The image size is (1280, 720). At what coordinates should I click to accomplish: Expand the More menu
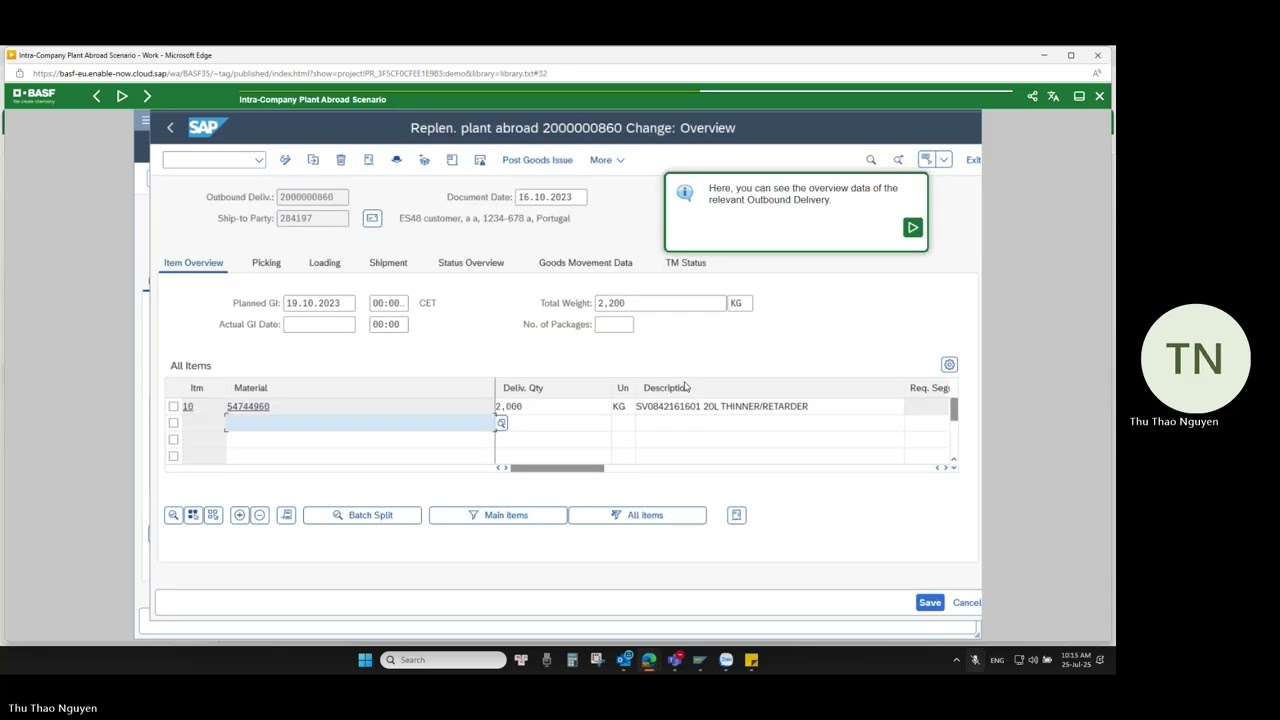[x=607, y=160]
